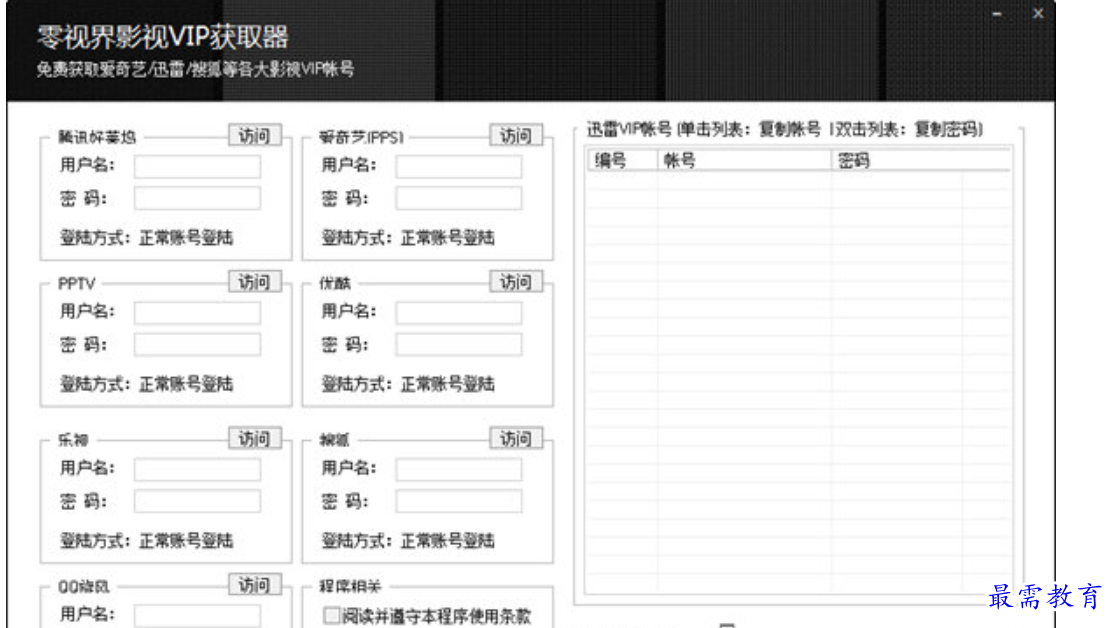This screenshot has width=1110, height=628.
Task: Click 登陆方式 text in PPTV group
Action: coord(147,384)
